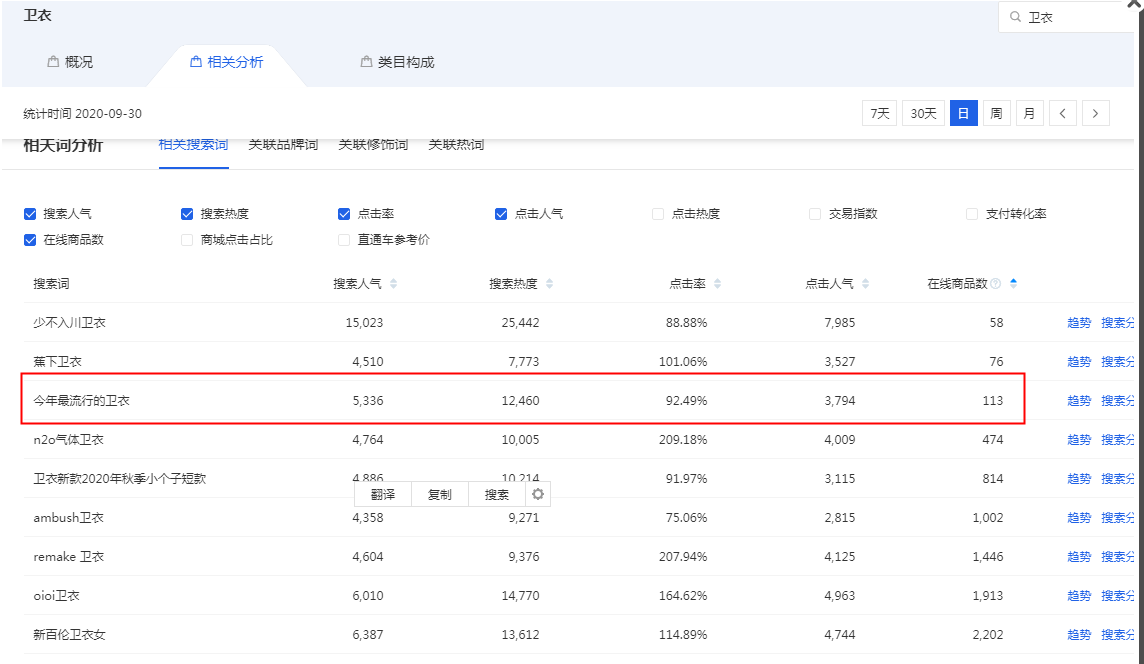Open 趋势 for 新百伦卫衣女

[1079, 635]
